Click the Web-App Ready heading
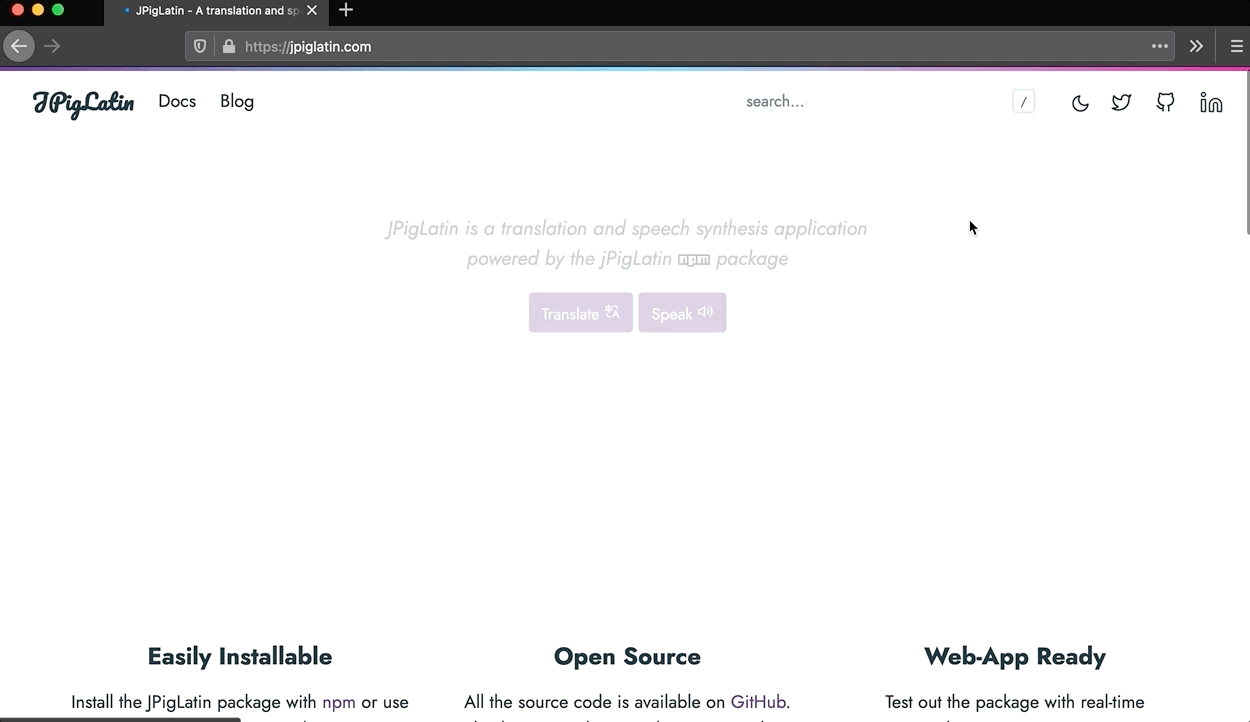This screenshot has height=722, width=1250. click(x=1015, y=657)
